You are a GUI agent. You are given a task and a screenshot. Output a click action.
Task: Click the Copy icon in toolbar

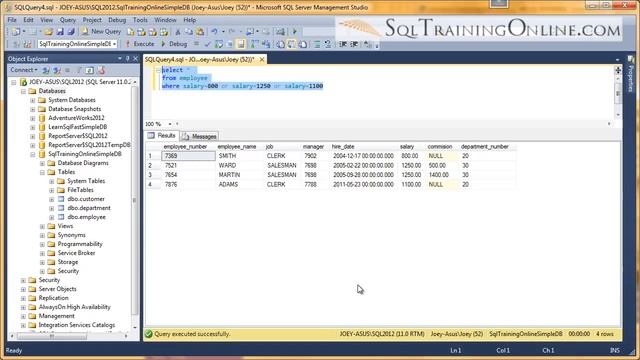coord(189,31)
